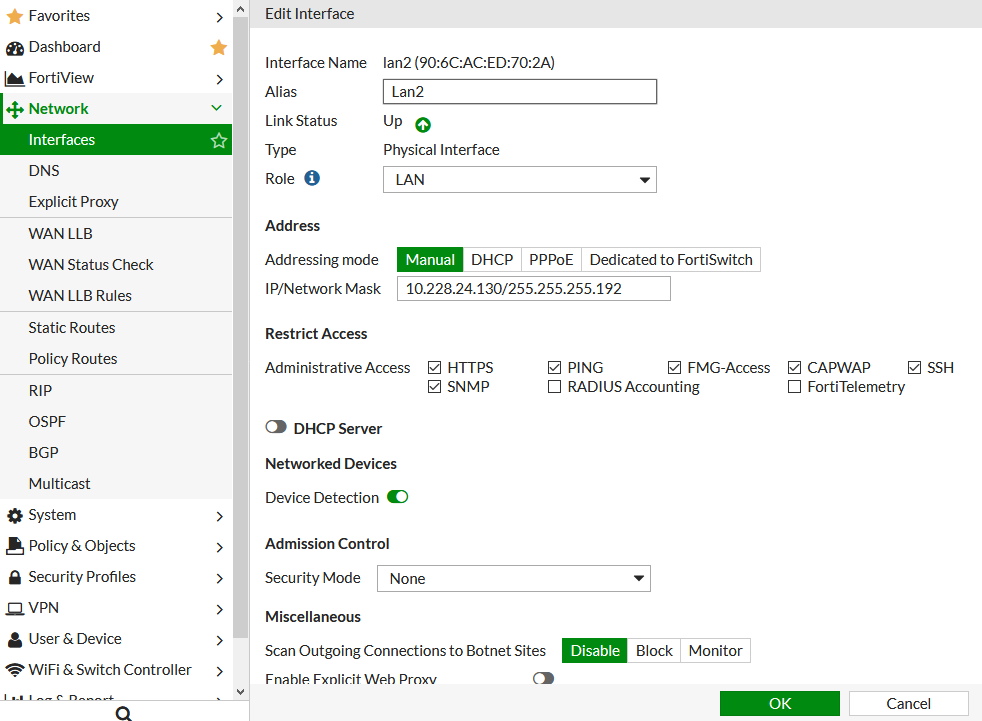
Task: Click the IP/Network Mask field
Action: [534, 289]
